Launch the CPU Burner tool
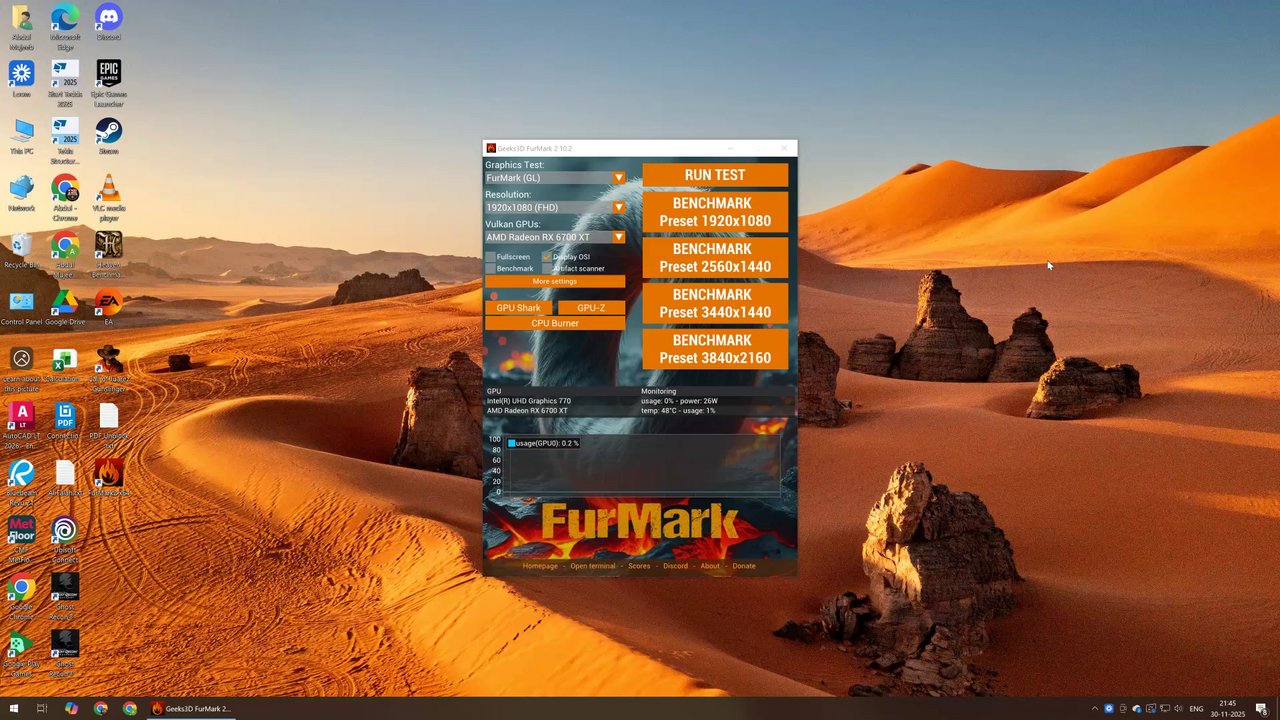 point(555,323)
